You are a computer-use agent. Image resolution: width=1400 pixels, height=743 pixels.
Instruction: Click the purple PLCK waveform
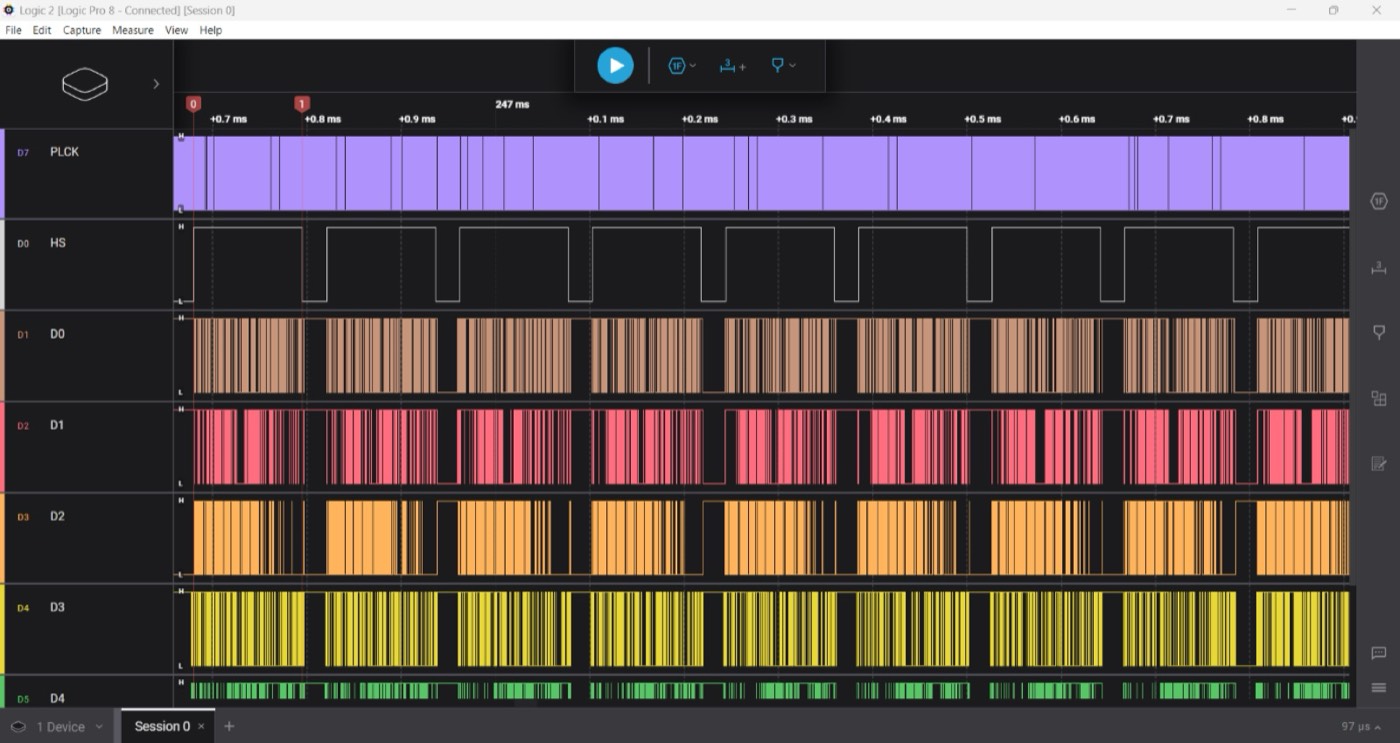[x=761, y=173]
